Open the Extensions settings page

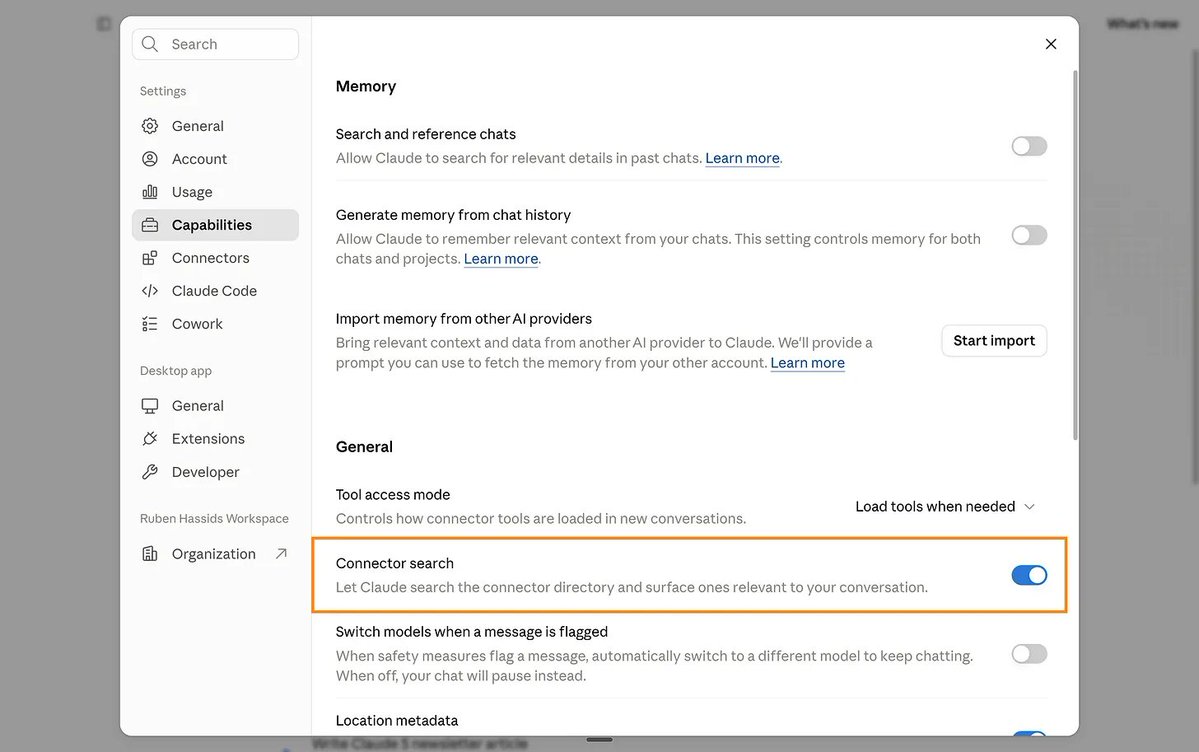coord(215,438)
